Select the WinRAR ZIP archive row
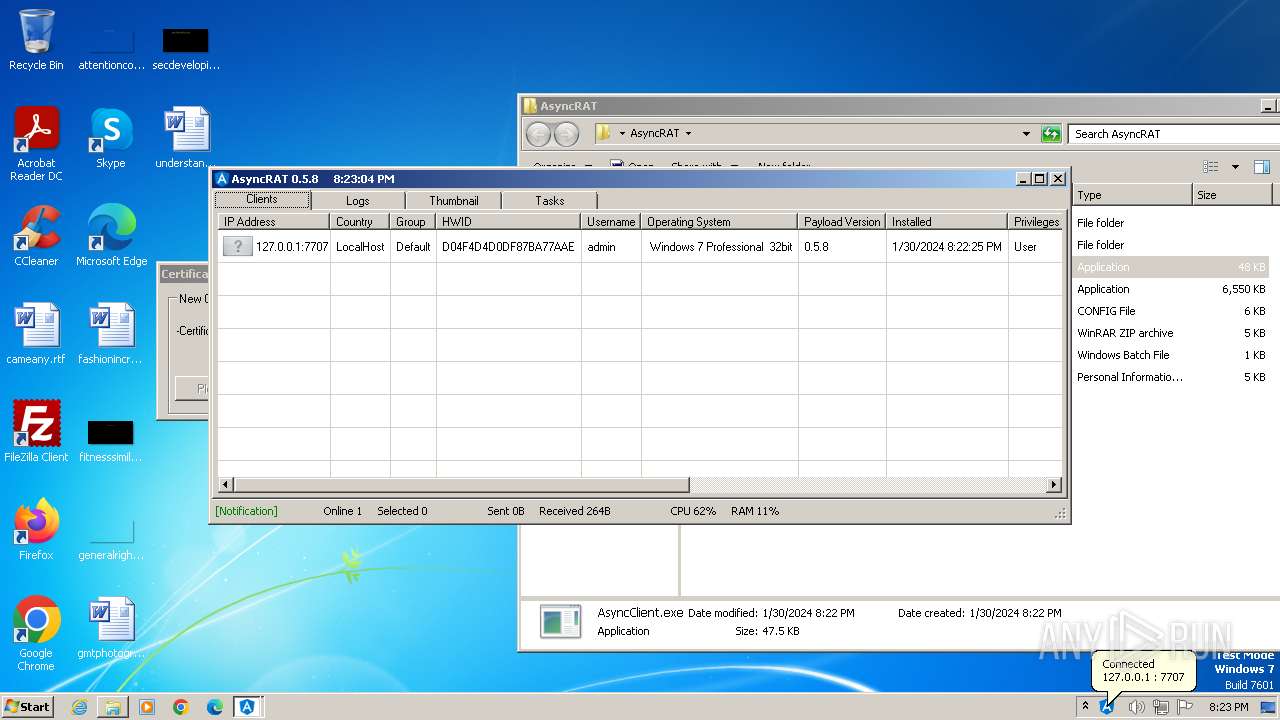 point(1171,333)
